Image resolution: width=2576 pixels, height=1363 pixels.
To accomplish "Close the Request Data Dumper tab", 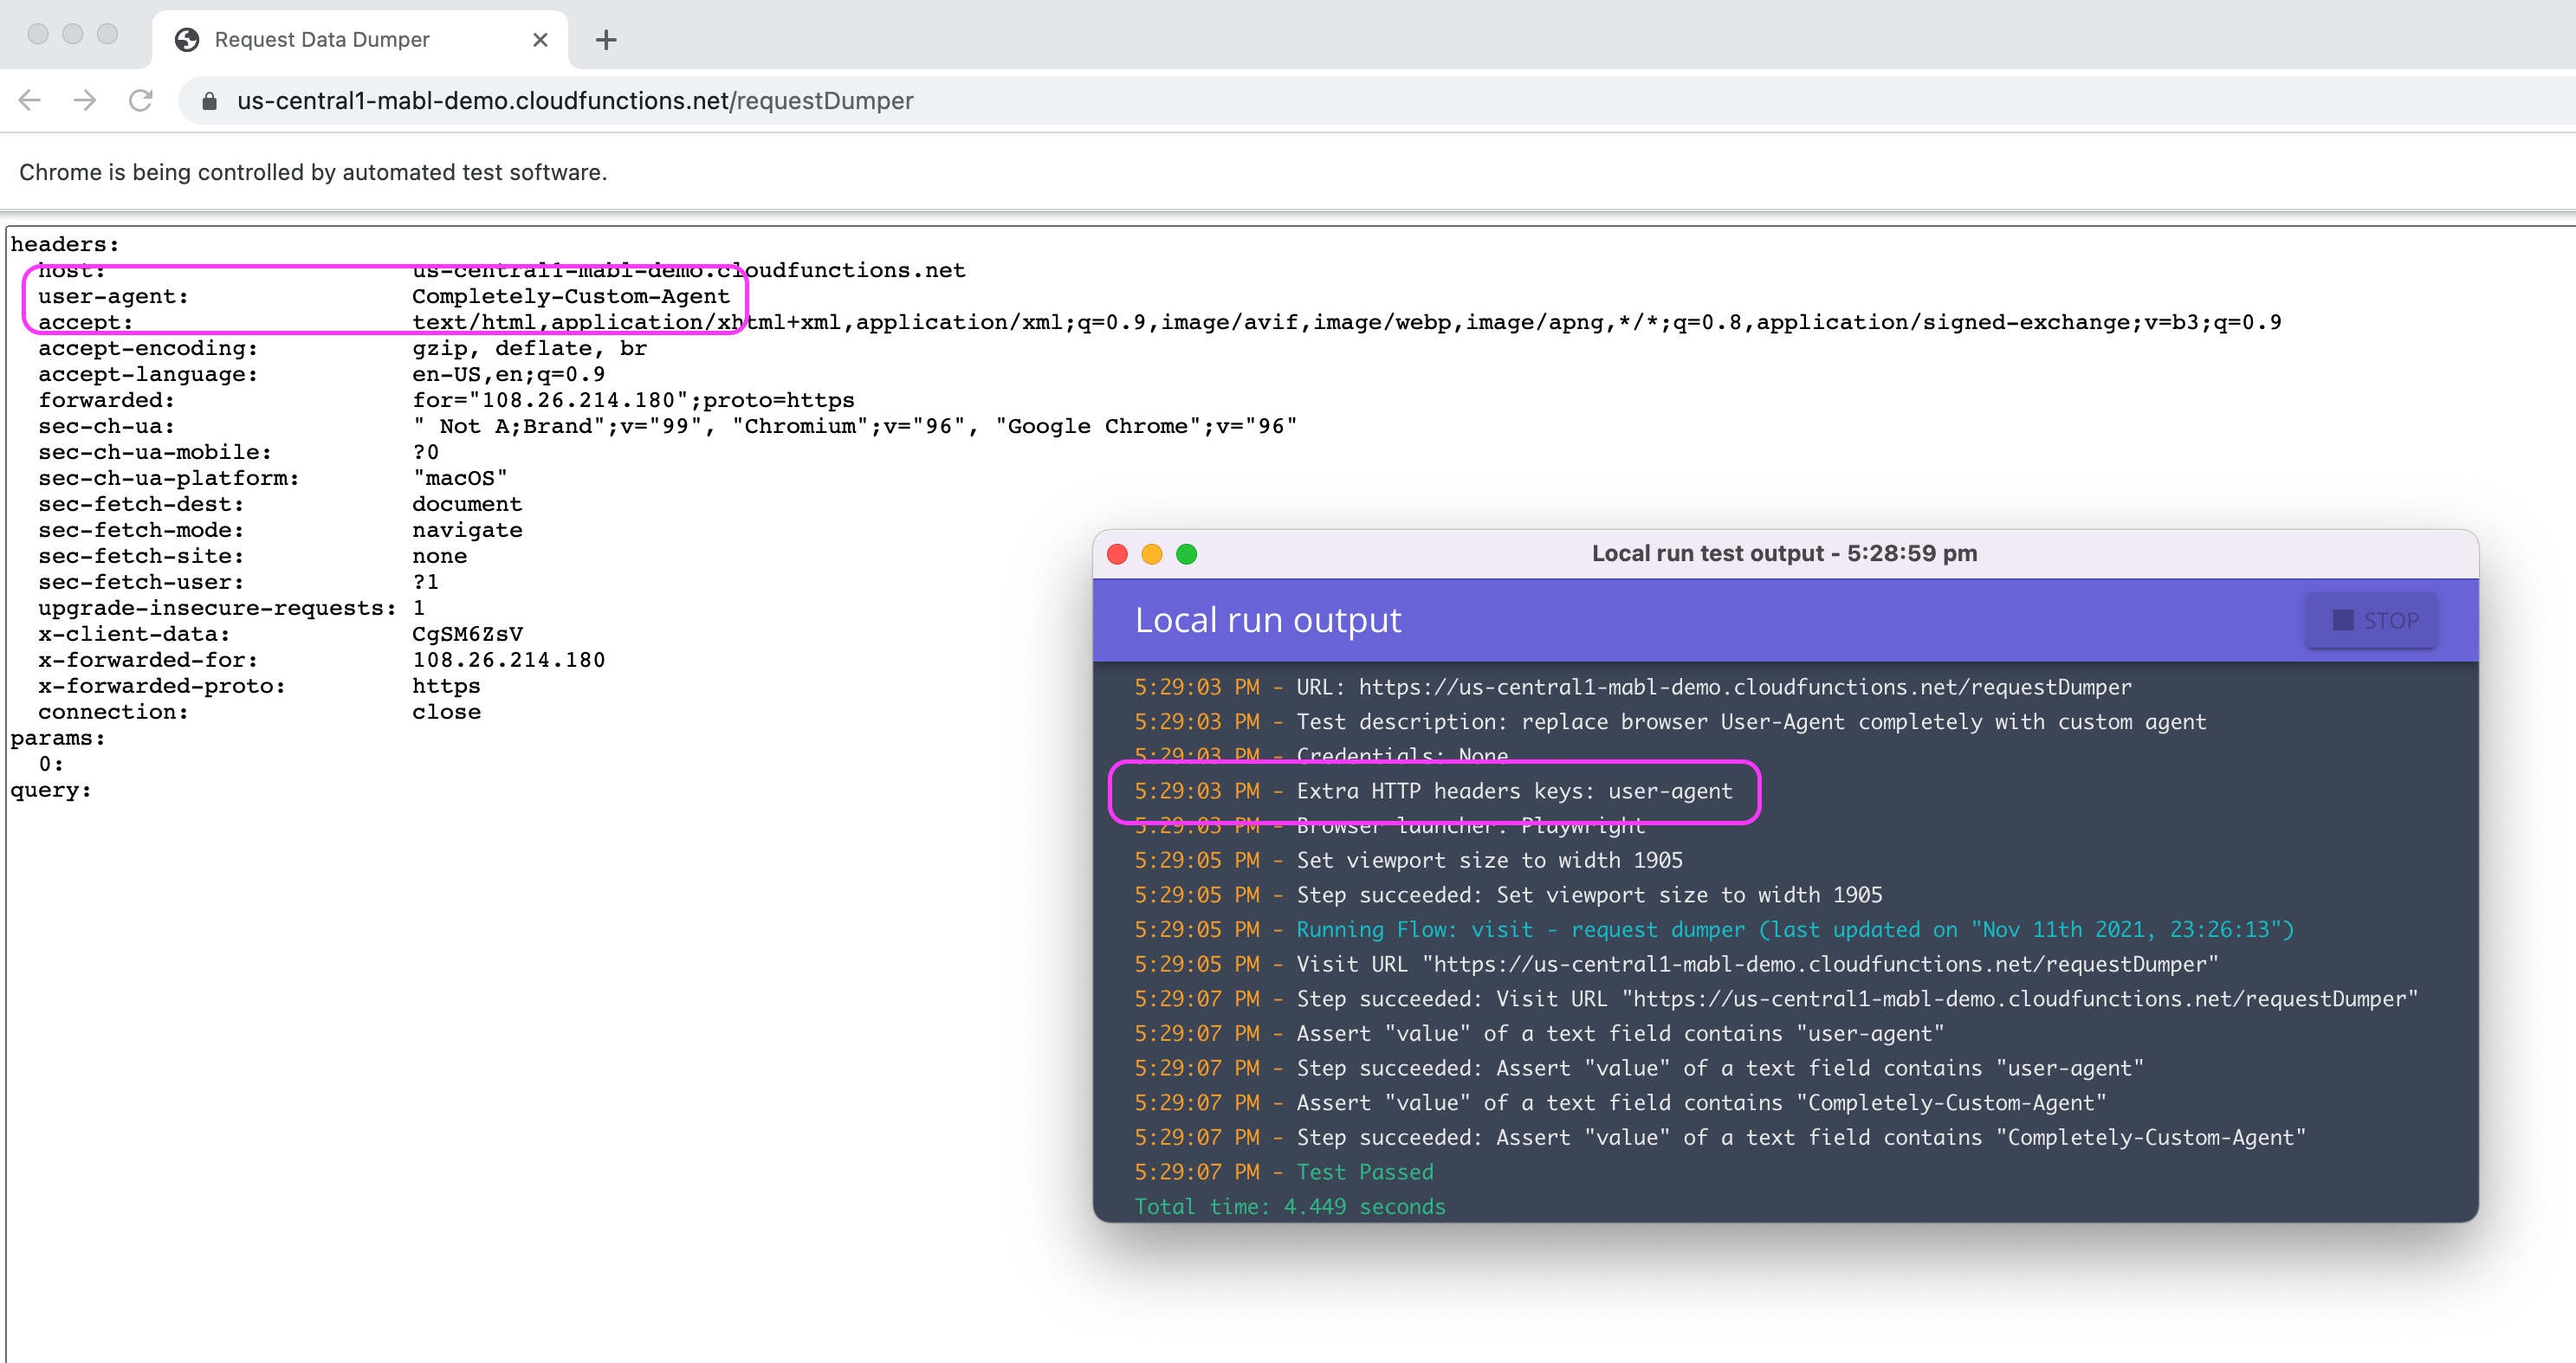I will point(540,40).
